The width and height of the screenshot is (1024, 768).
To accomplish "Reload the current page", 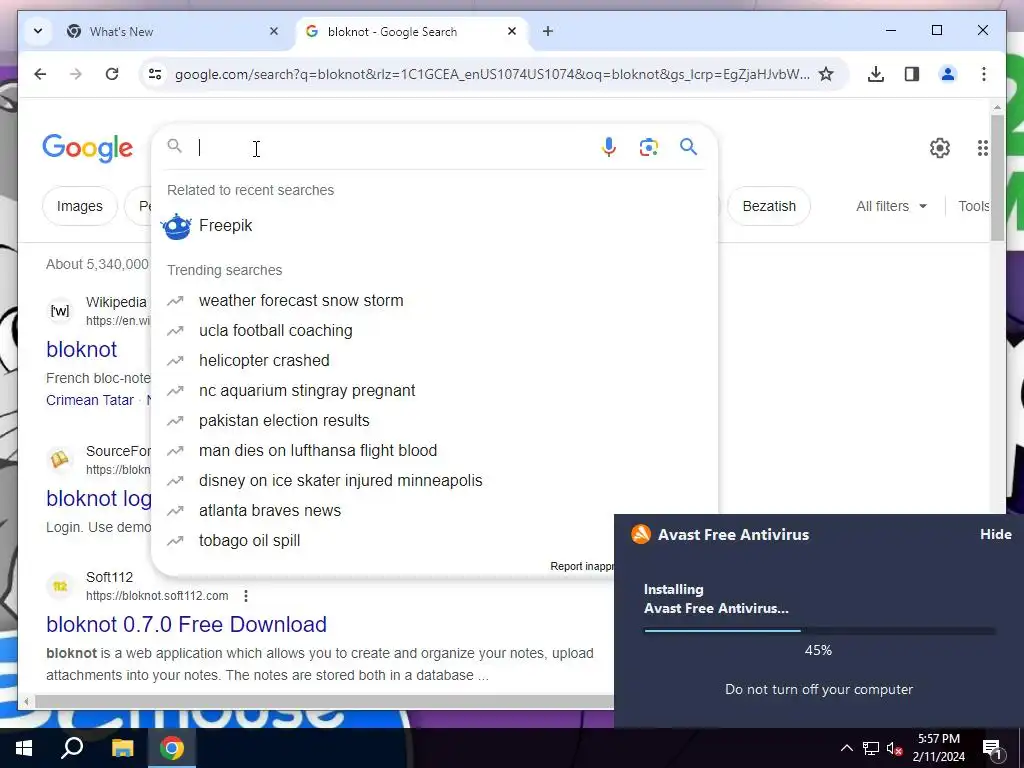I will coord(112,74).
